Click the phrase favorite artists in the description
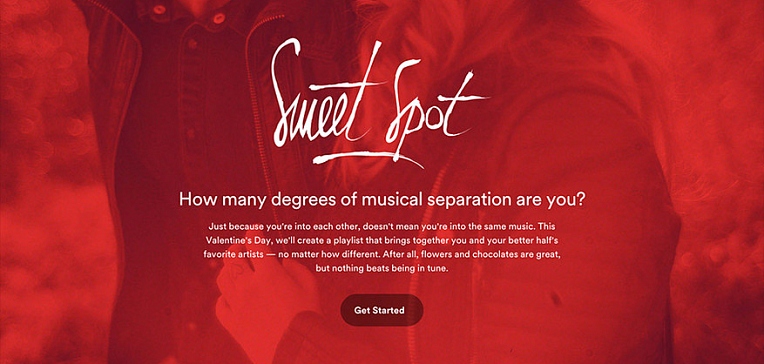 [234, 254]
